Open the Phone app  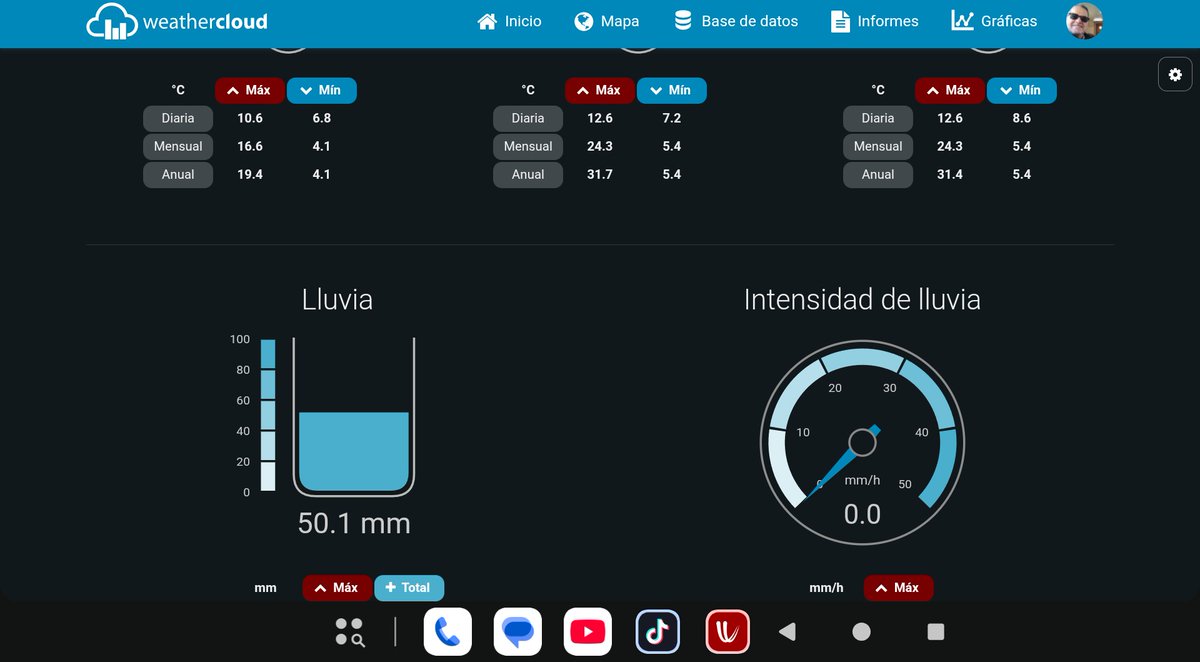448,632
